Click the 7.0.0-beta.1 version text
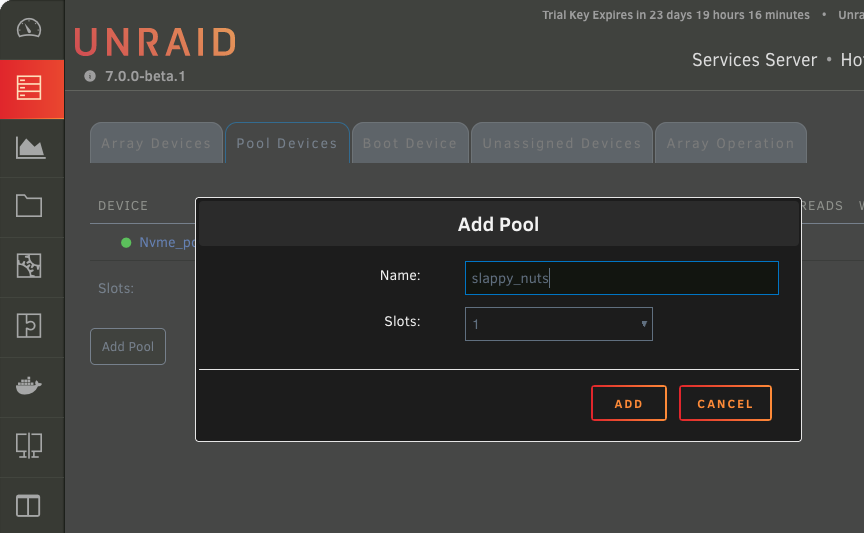864x533 pixels. (145, 76)
